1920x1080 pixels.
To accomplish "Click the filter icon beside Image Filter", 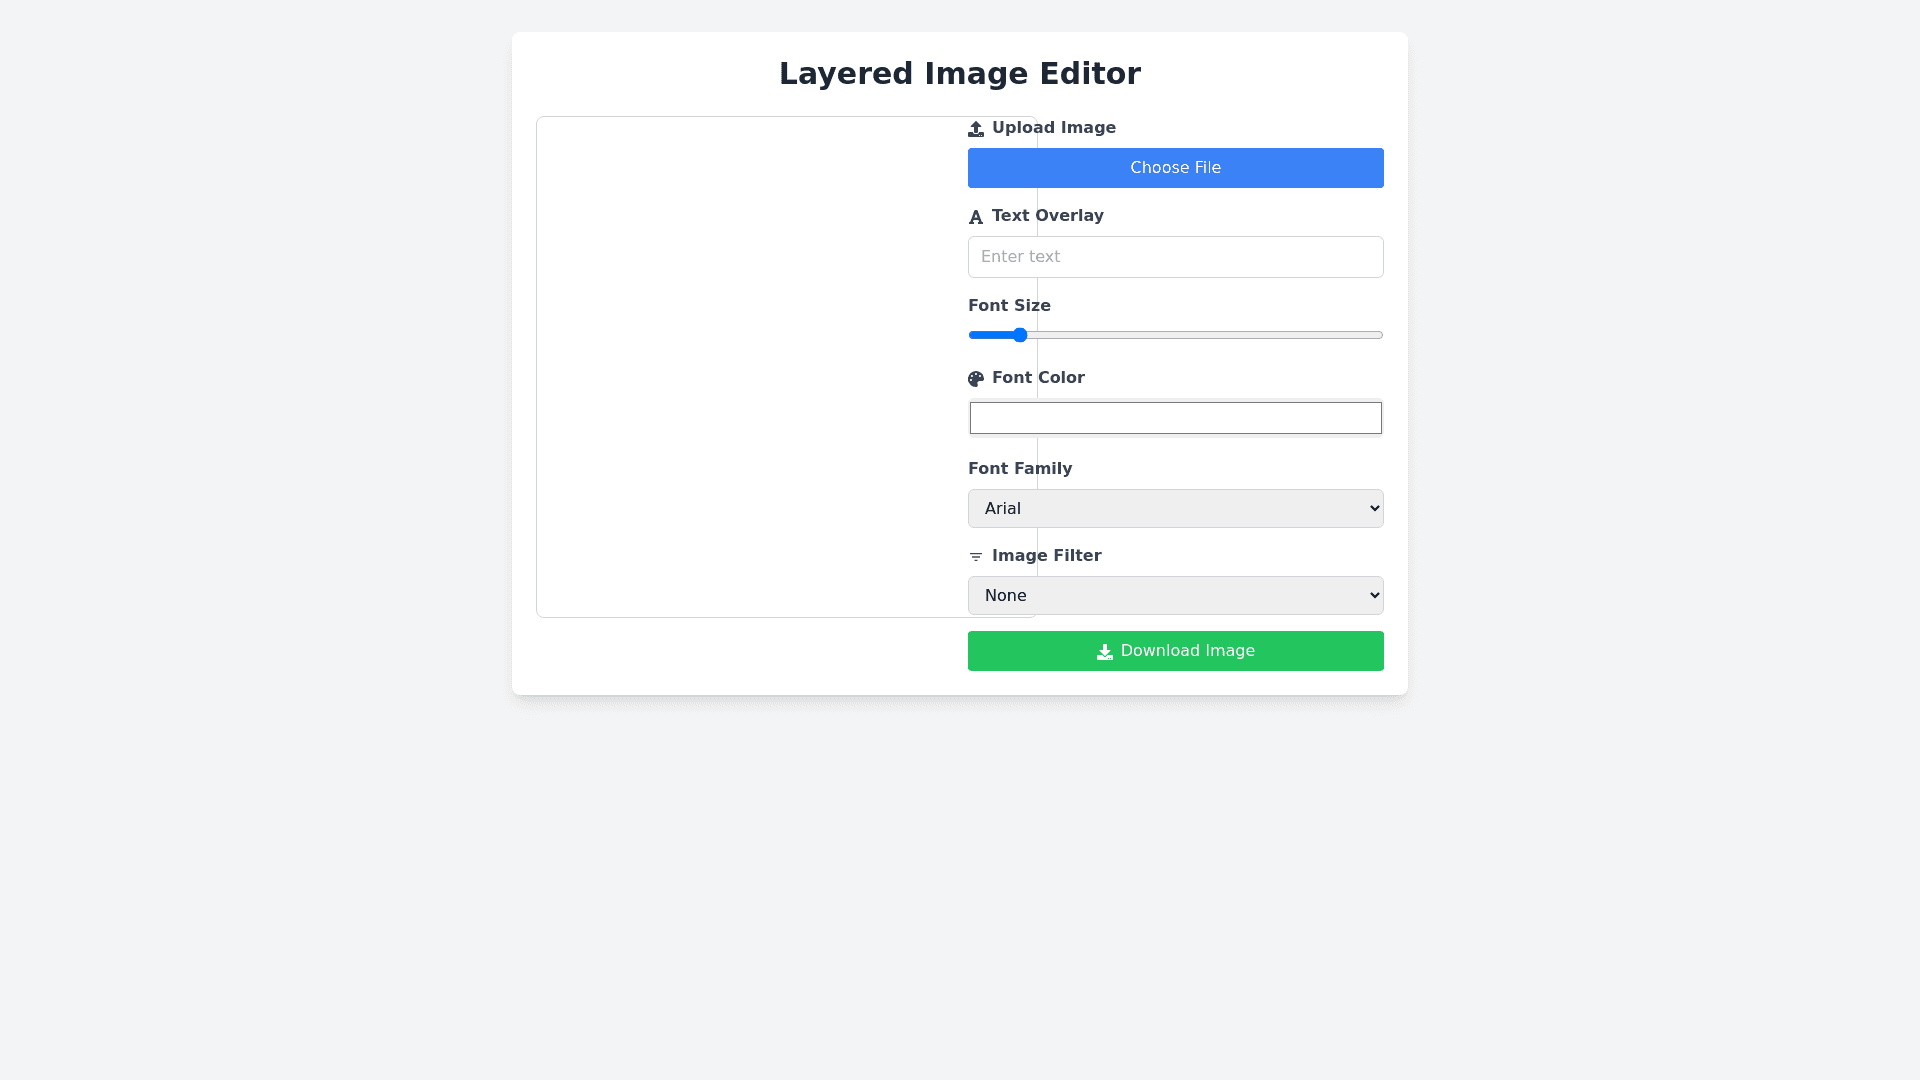I will pyautogui.click(x=976, y=557).
